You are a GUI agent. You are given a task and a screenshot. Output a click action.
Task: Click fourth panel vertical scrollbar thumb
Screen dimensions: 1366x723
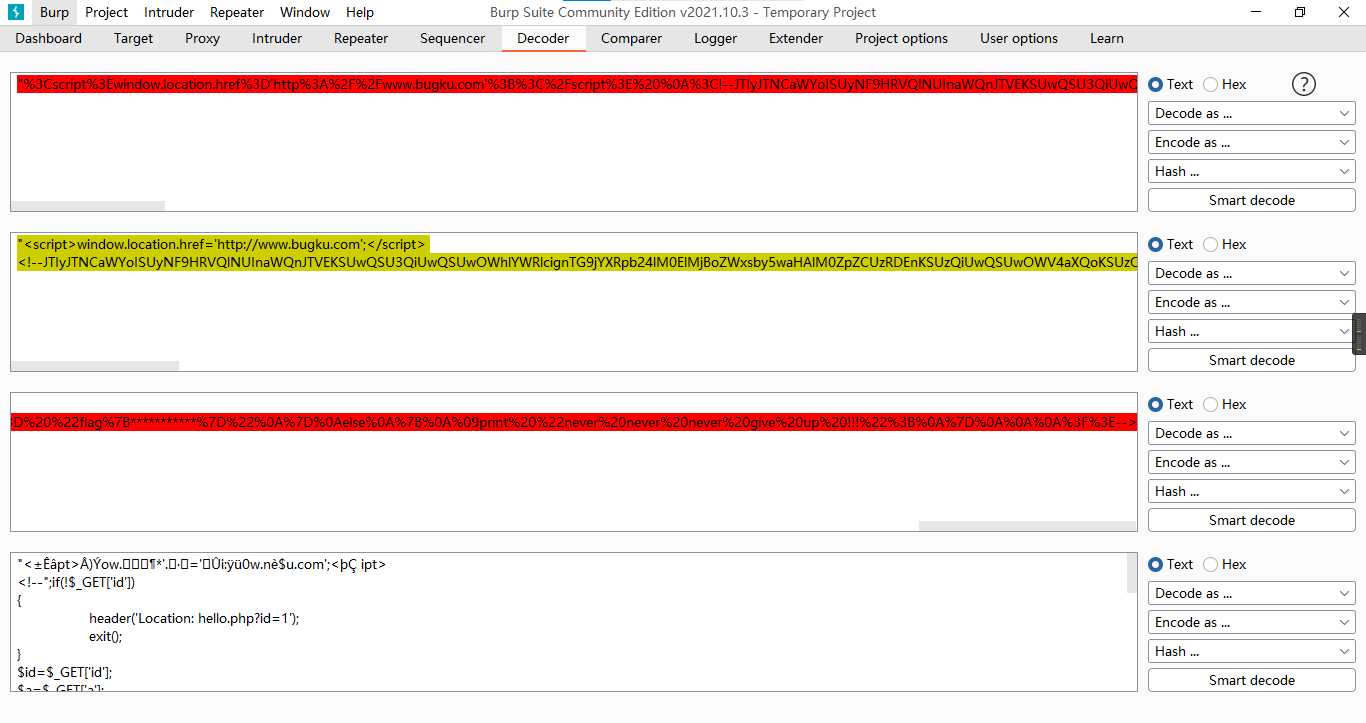(1132, 573)
